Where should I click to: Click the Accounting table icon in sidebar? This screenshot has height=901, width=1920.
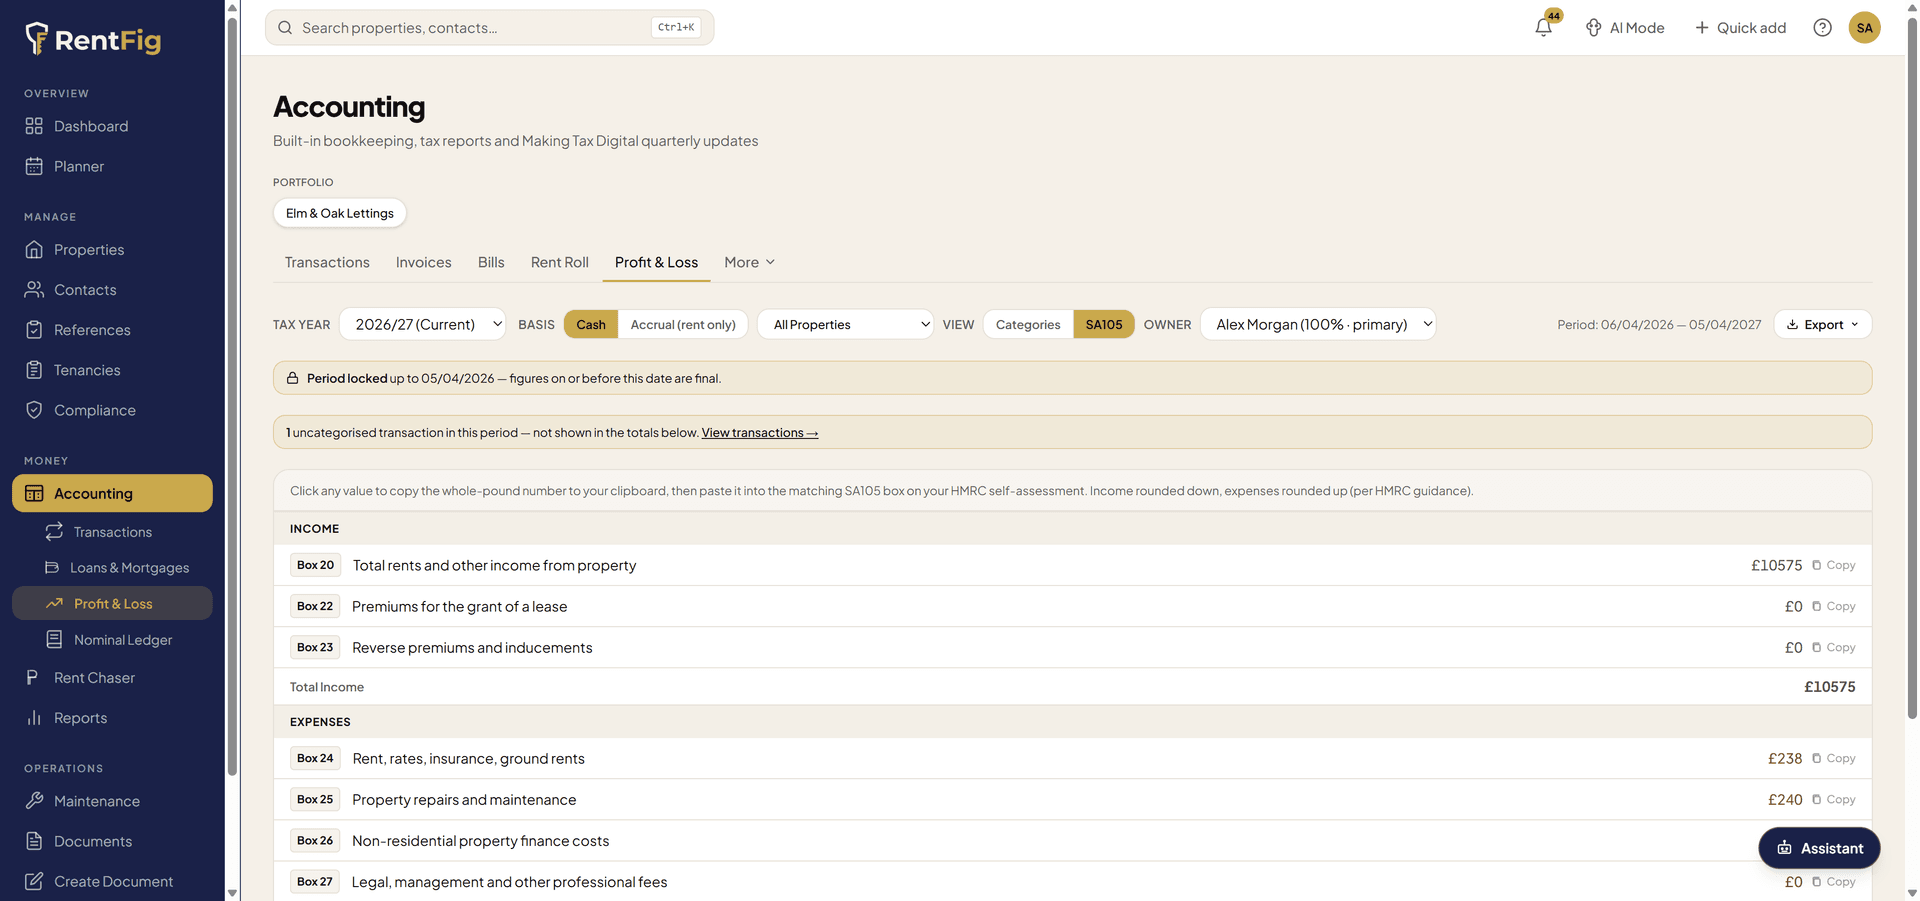pyautogui.click(x=34, y=494)
